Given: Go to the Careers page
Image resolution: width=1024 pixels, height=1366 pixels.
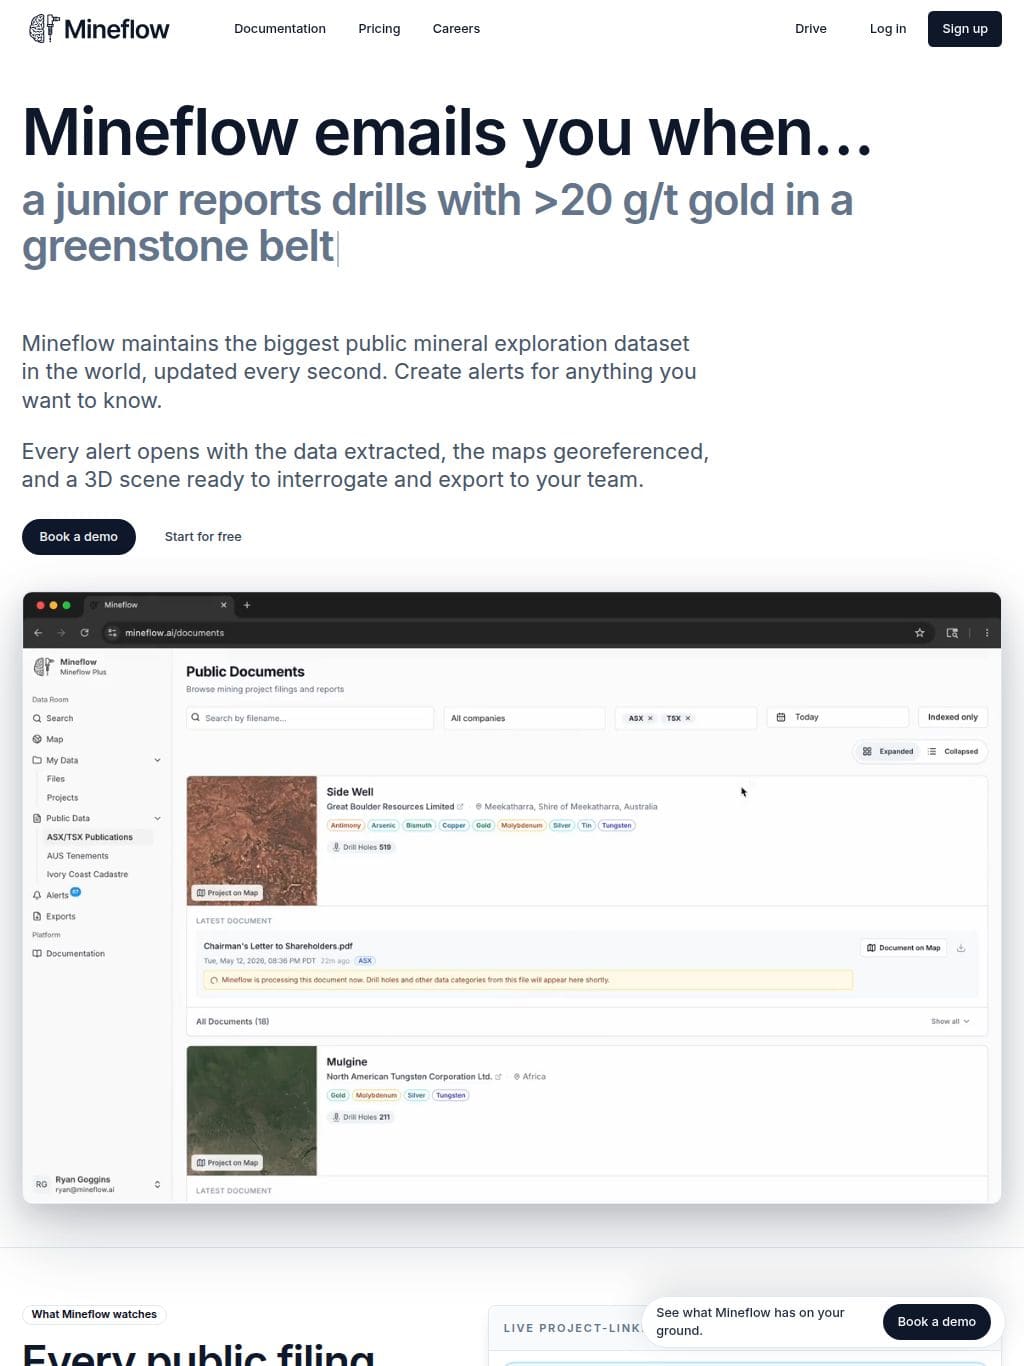Looking at the screenshot, I should tap(456, 29).
